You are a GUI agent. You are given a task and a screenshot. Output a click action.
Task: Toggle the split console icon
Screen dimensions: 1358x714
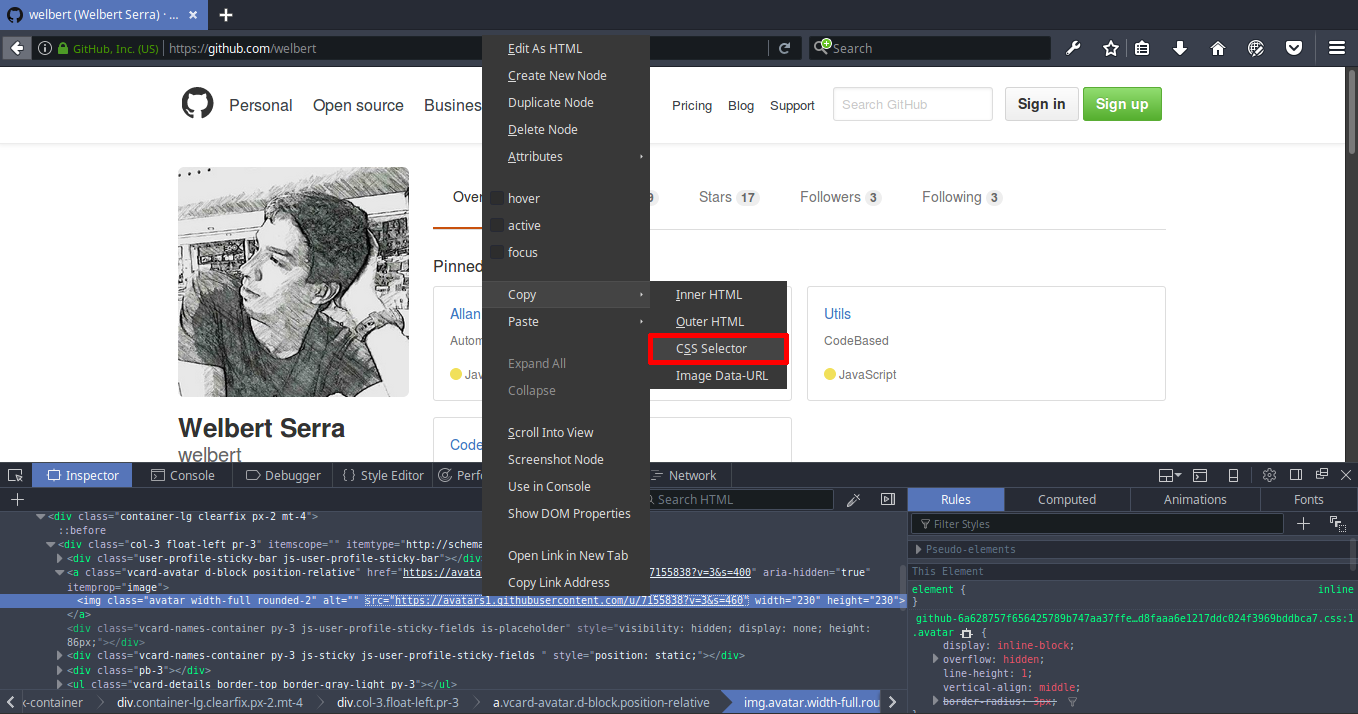point(1200,475)
